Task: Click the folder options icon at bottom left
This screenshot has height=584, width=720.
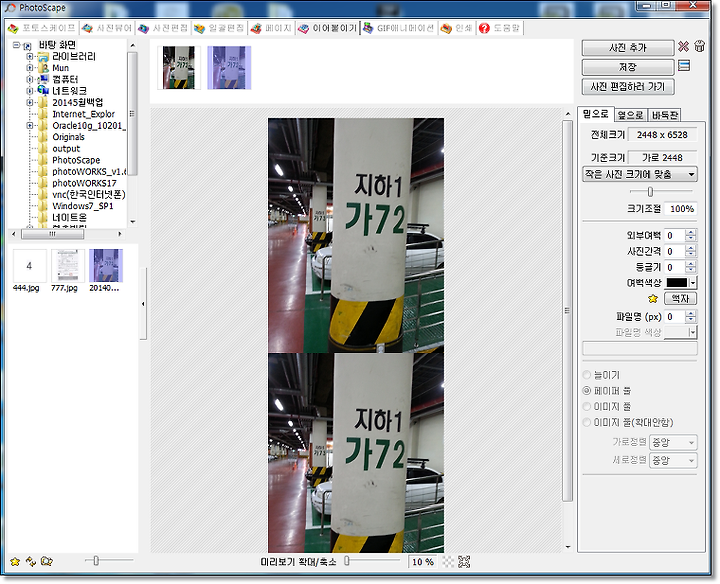Action: [47, 561]
